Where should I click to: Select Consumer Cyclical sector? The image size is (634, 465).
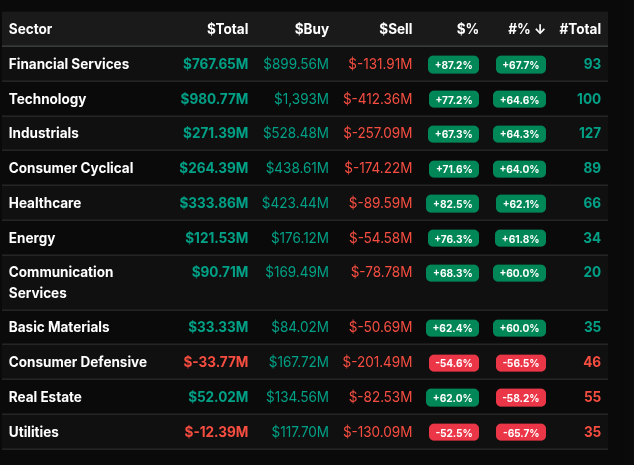click(71, 168)
